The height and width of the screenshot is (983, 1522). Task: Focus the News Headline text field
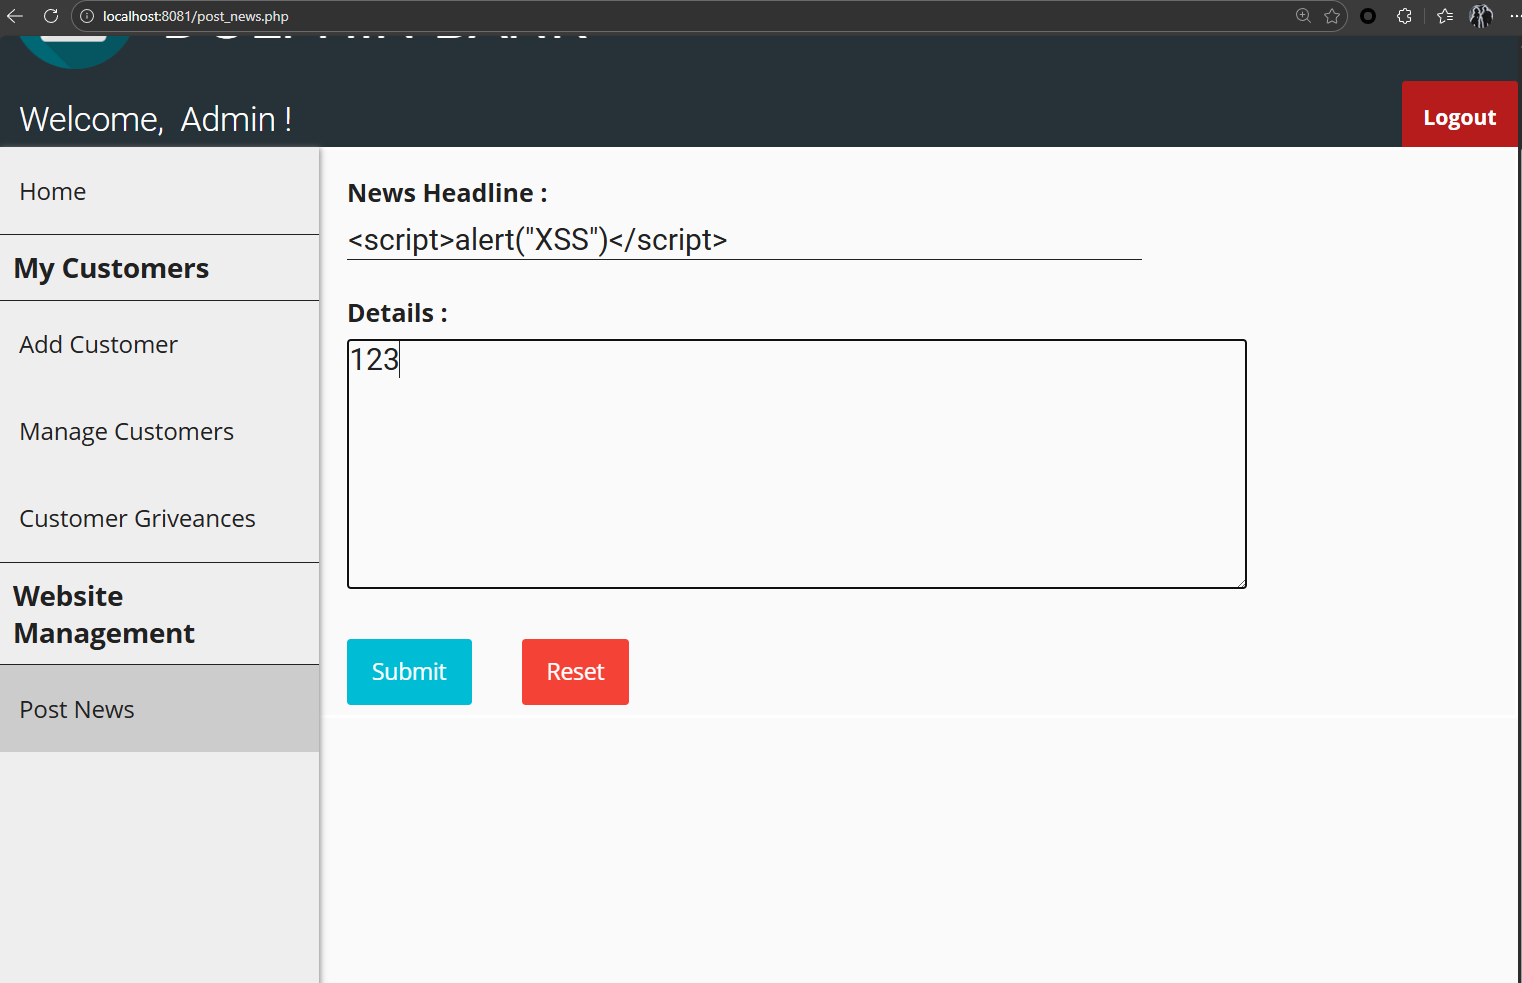point(743,241)
